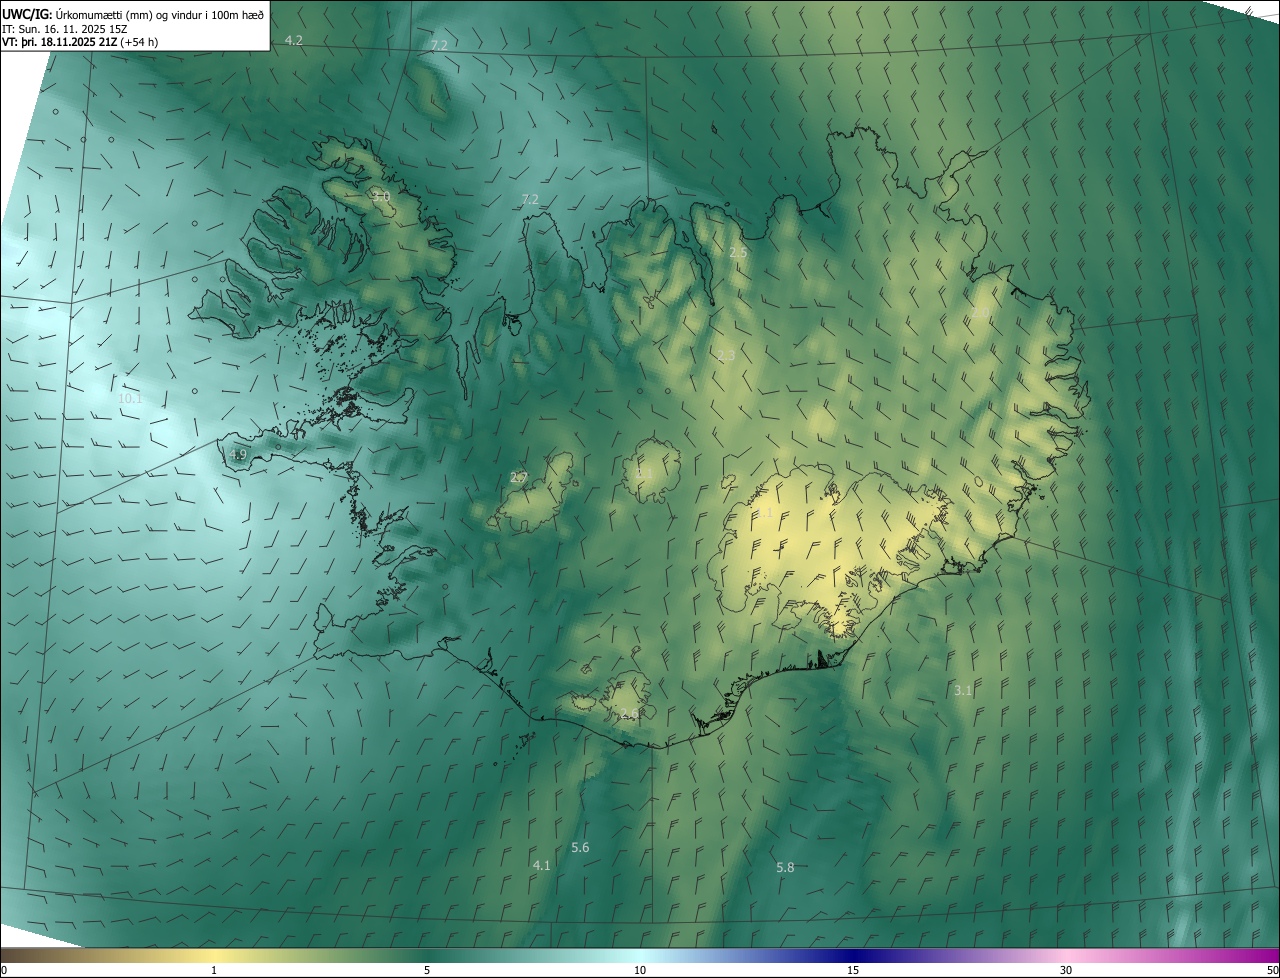The image size is (1280, 978).
Task: Click the 2.6 value label near the south coast
Action: 628,713
